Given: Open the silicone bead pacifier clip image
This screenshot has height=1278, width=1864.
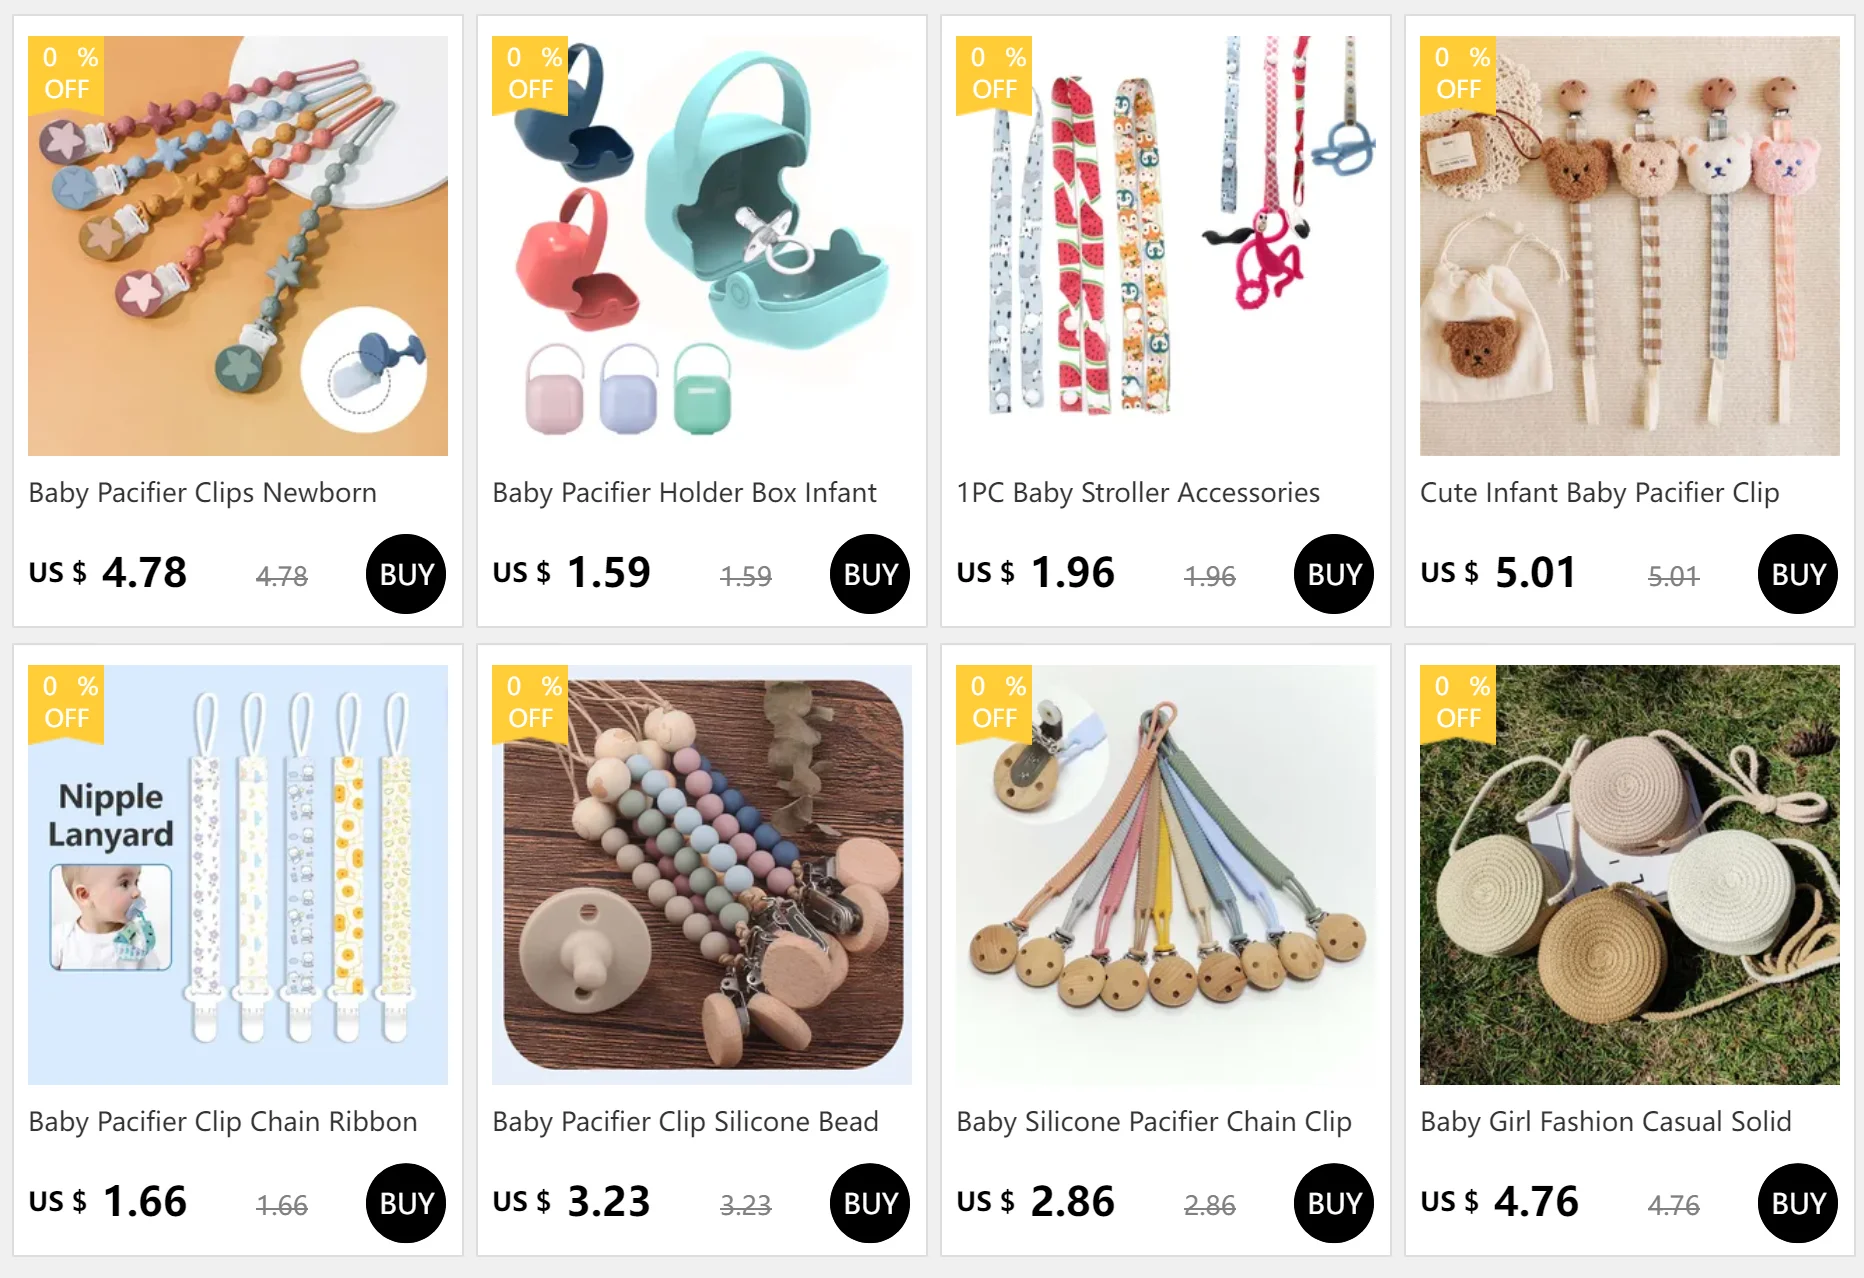Looking at the screenshot, I should click(702, 875).
